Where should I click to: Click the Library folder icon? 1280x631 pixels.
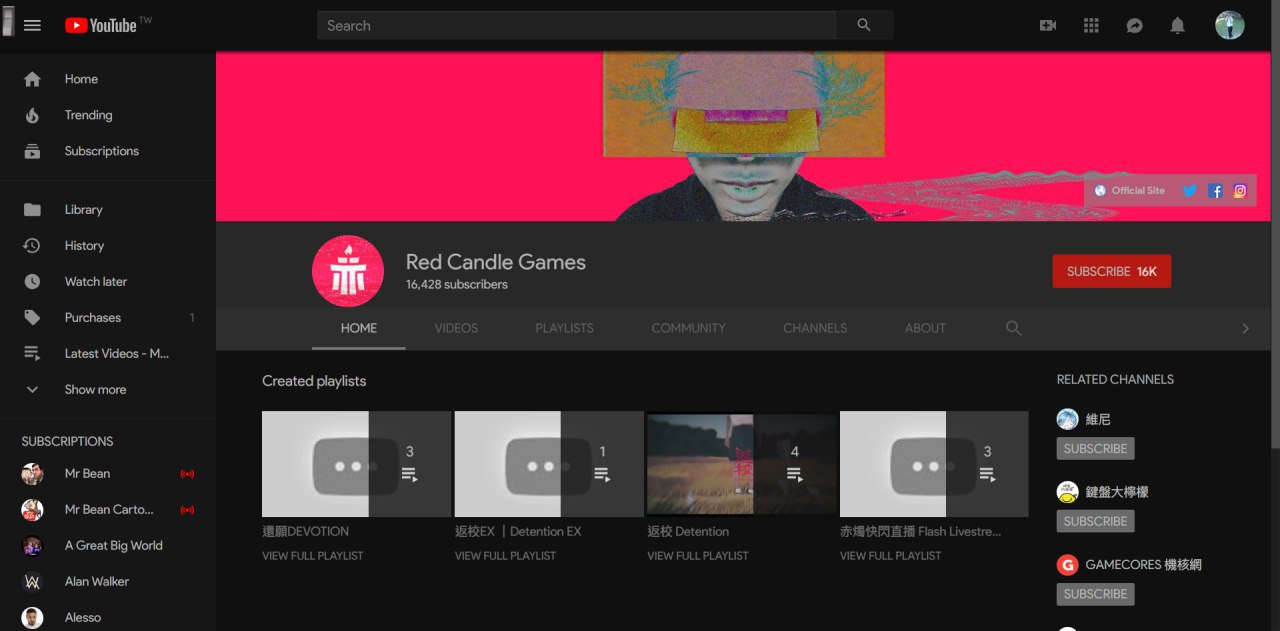click(32, 209)
